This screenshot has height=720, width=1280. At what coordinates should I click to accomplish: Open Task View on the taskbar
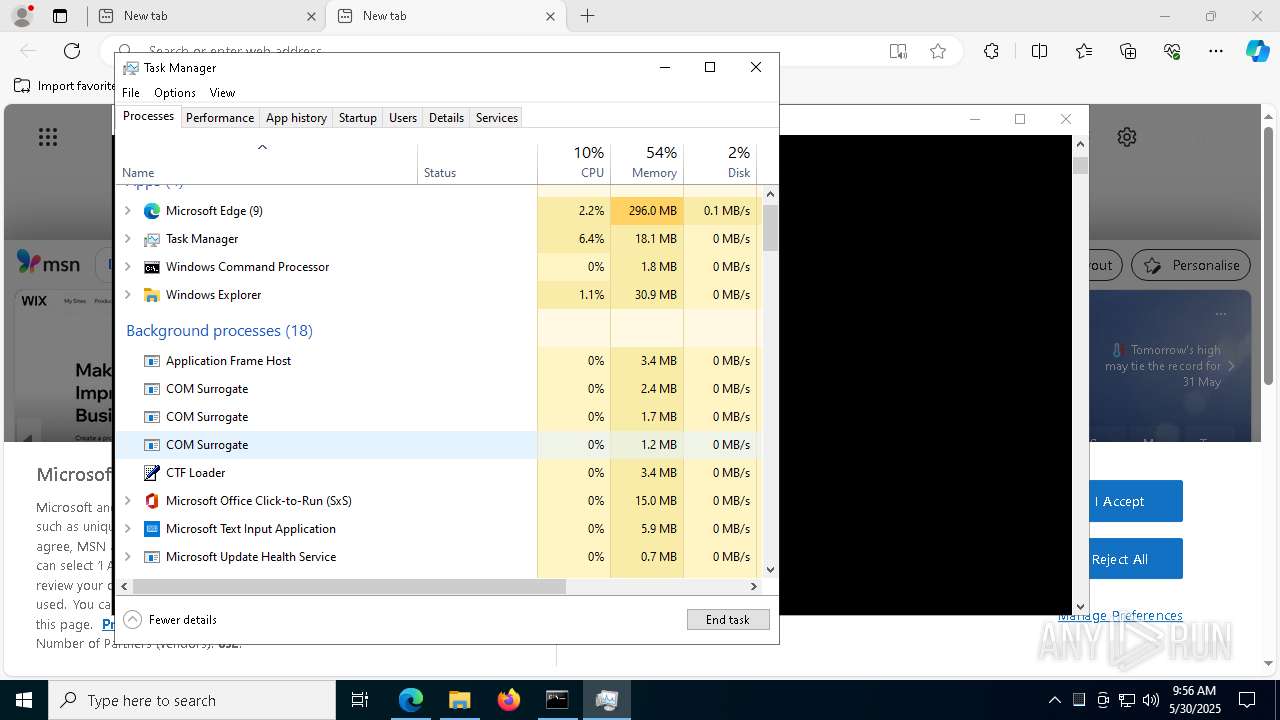coord(360,700)
